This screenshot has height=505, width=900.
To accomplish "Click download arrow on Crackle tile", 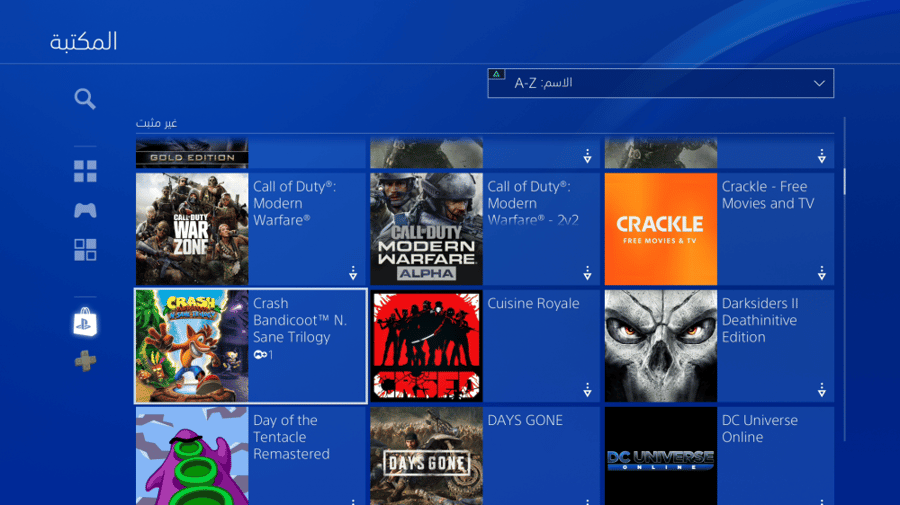I will (821, 273).
